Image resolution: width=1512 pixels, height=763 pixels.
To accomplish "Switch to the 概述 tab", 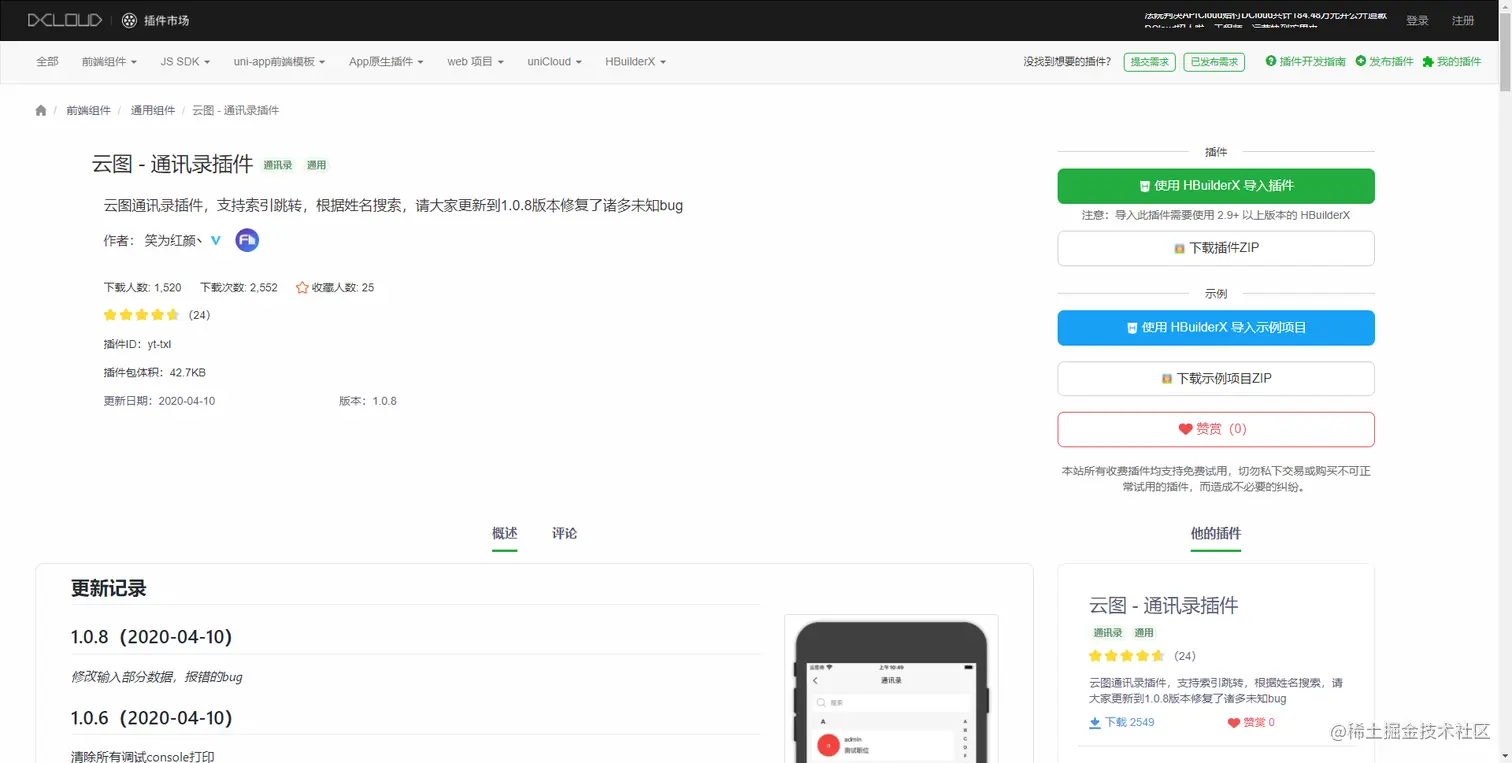I will click(x=505, y=534).
